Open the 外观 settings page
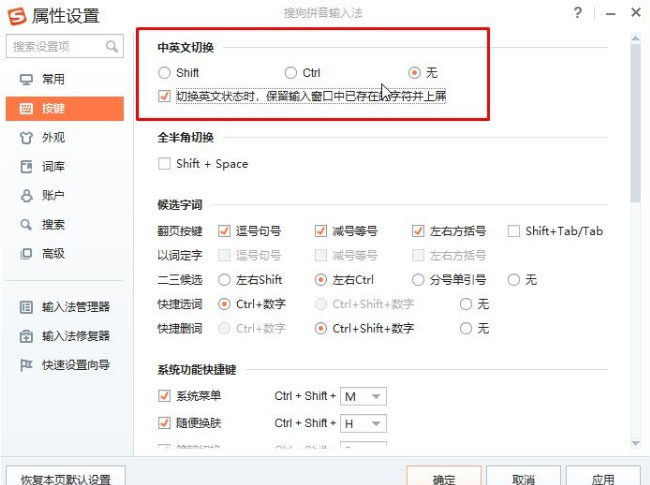This screenshot has width=650, height=485. point(65,138)
